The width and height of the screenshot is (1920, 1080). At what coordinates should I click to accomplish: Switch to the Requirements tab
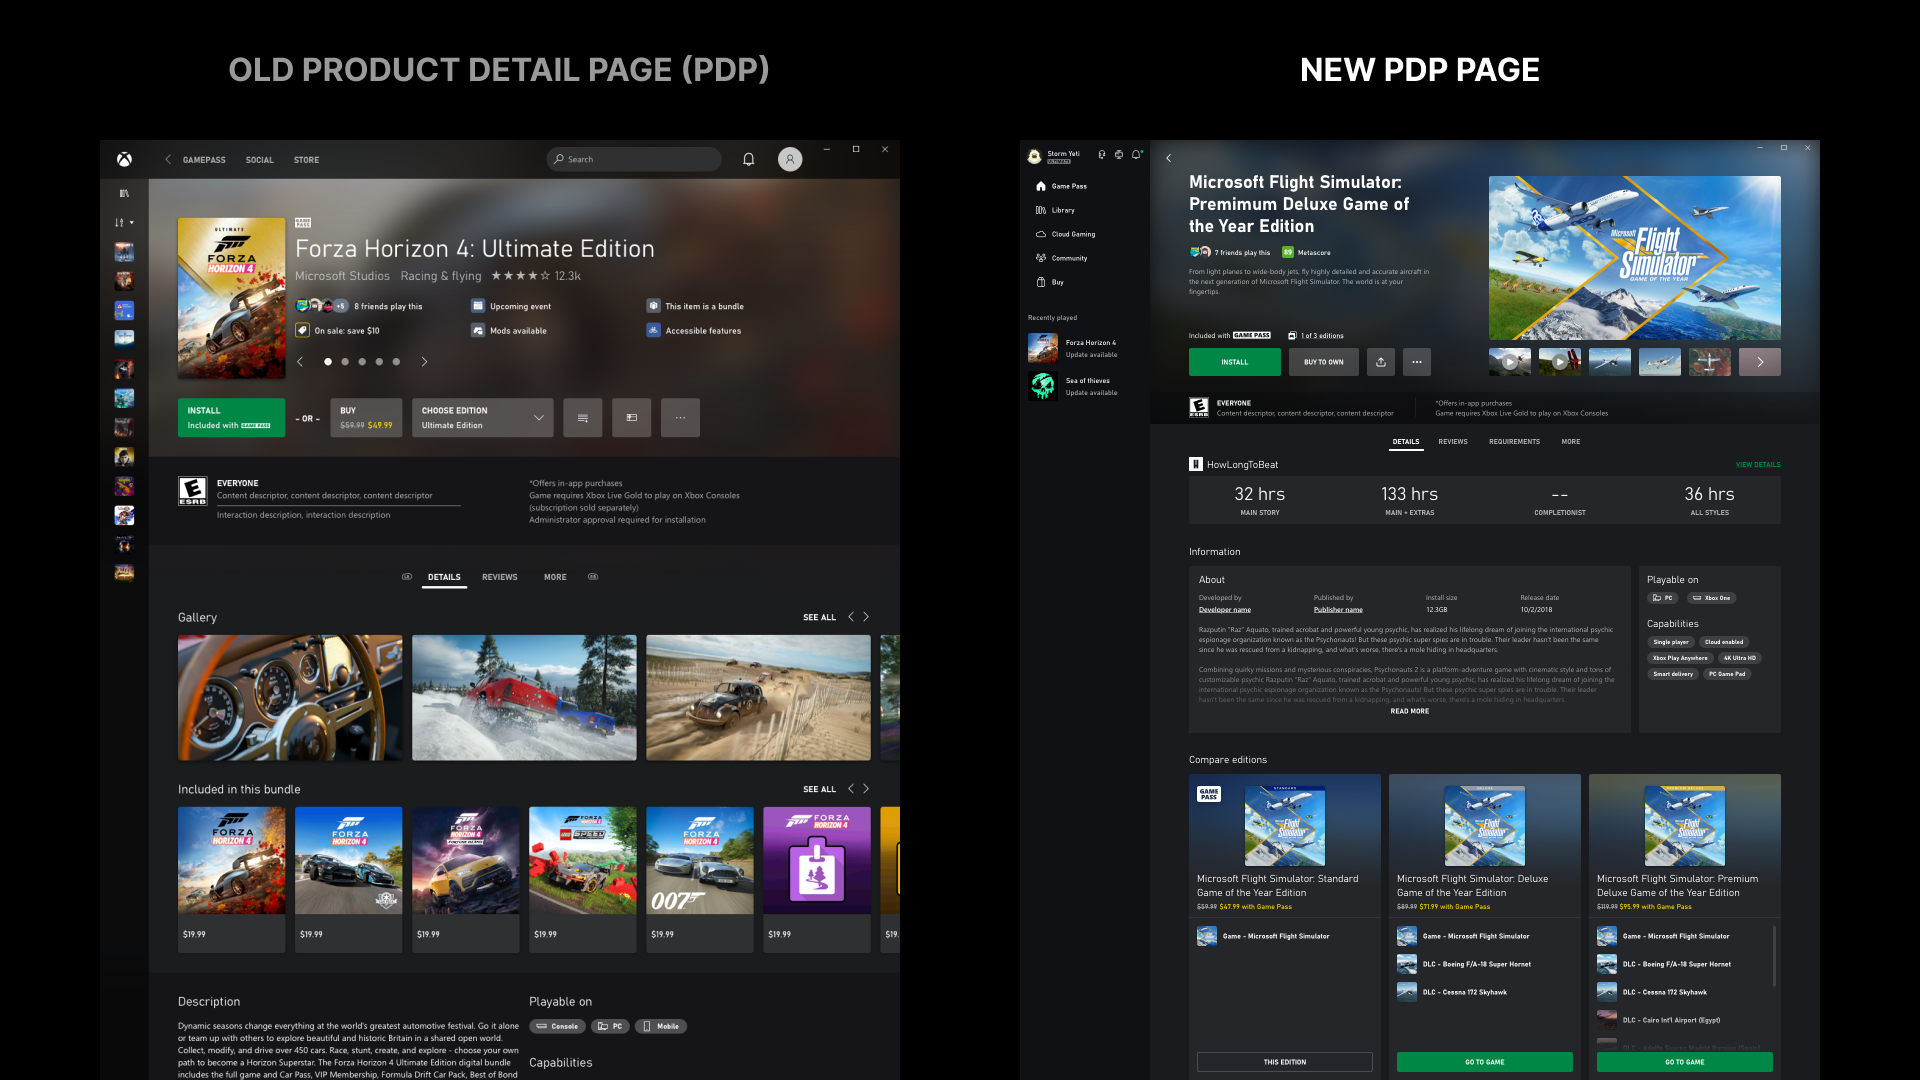(x=1514, y=442)
